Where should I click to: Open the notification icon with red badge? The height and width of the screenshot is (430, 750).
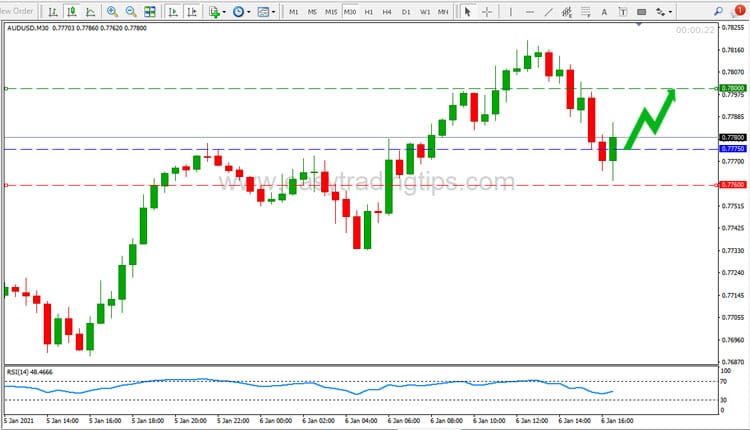(739, 11)
